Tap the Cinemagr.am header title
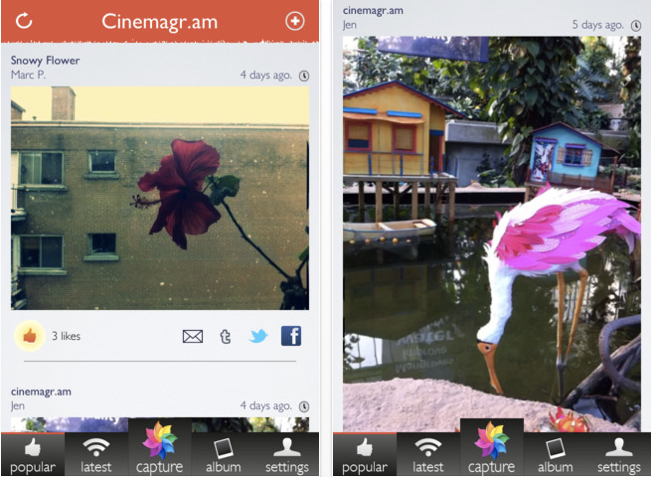Screen dimensions: 651x477 click(x=160, y=22)
